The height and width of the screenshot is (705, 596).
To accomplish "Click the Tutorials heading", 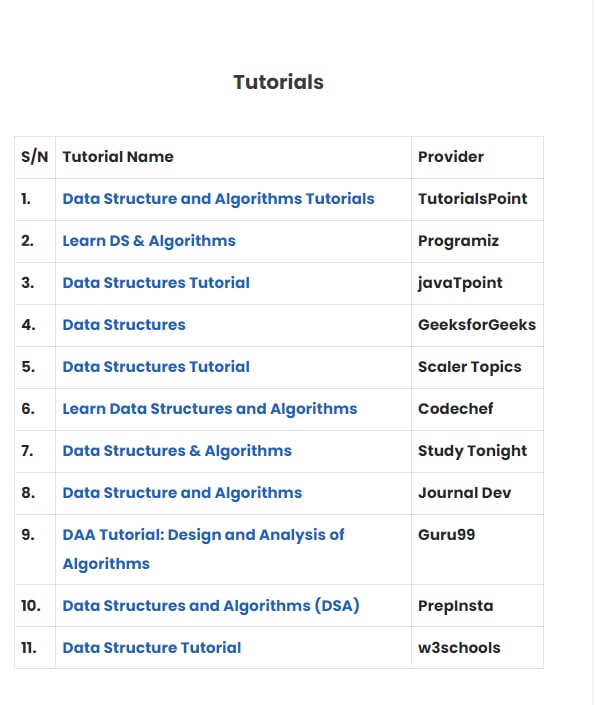I will (x=278, y=82).
